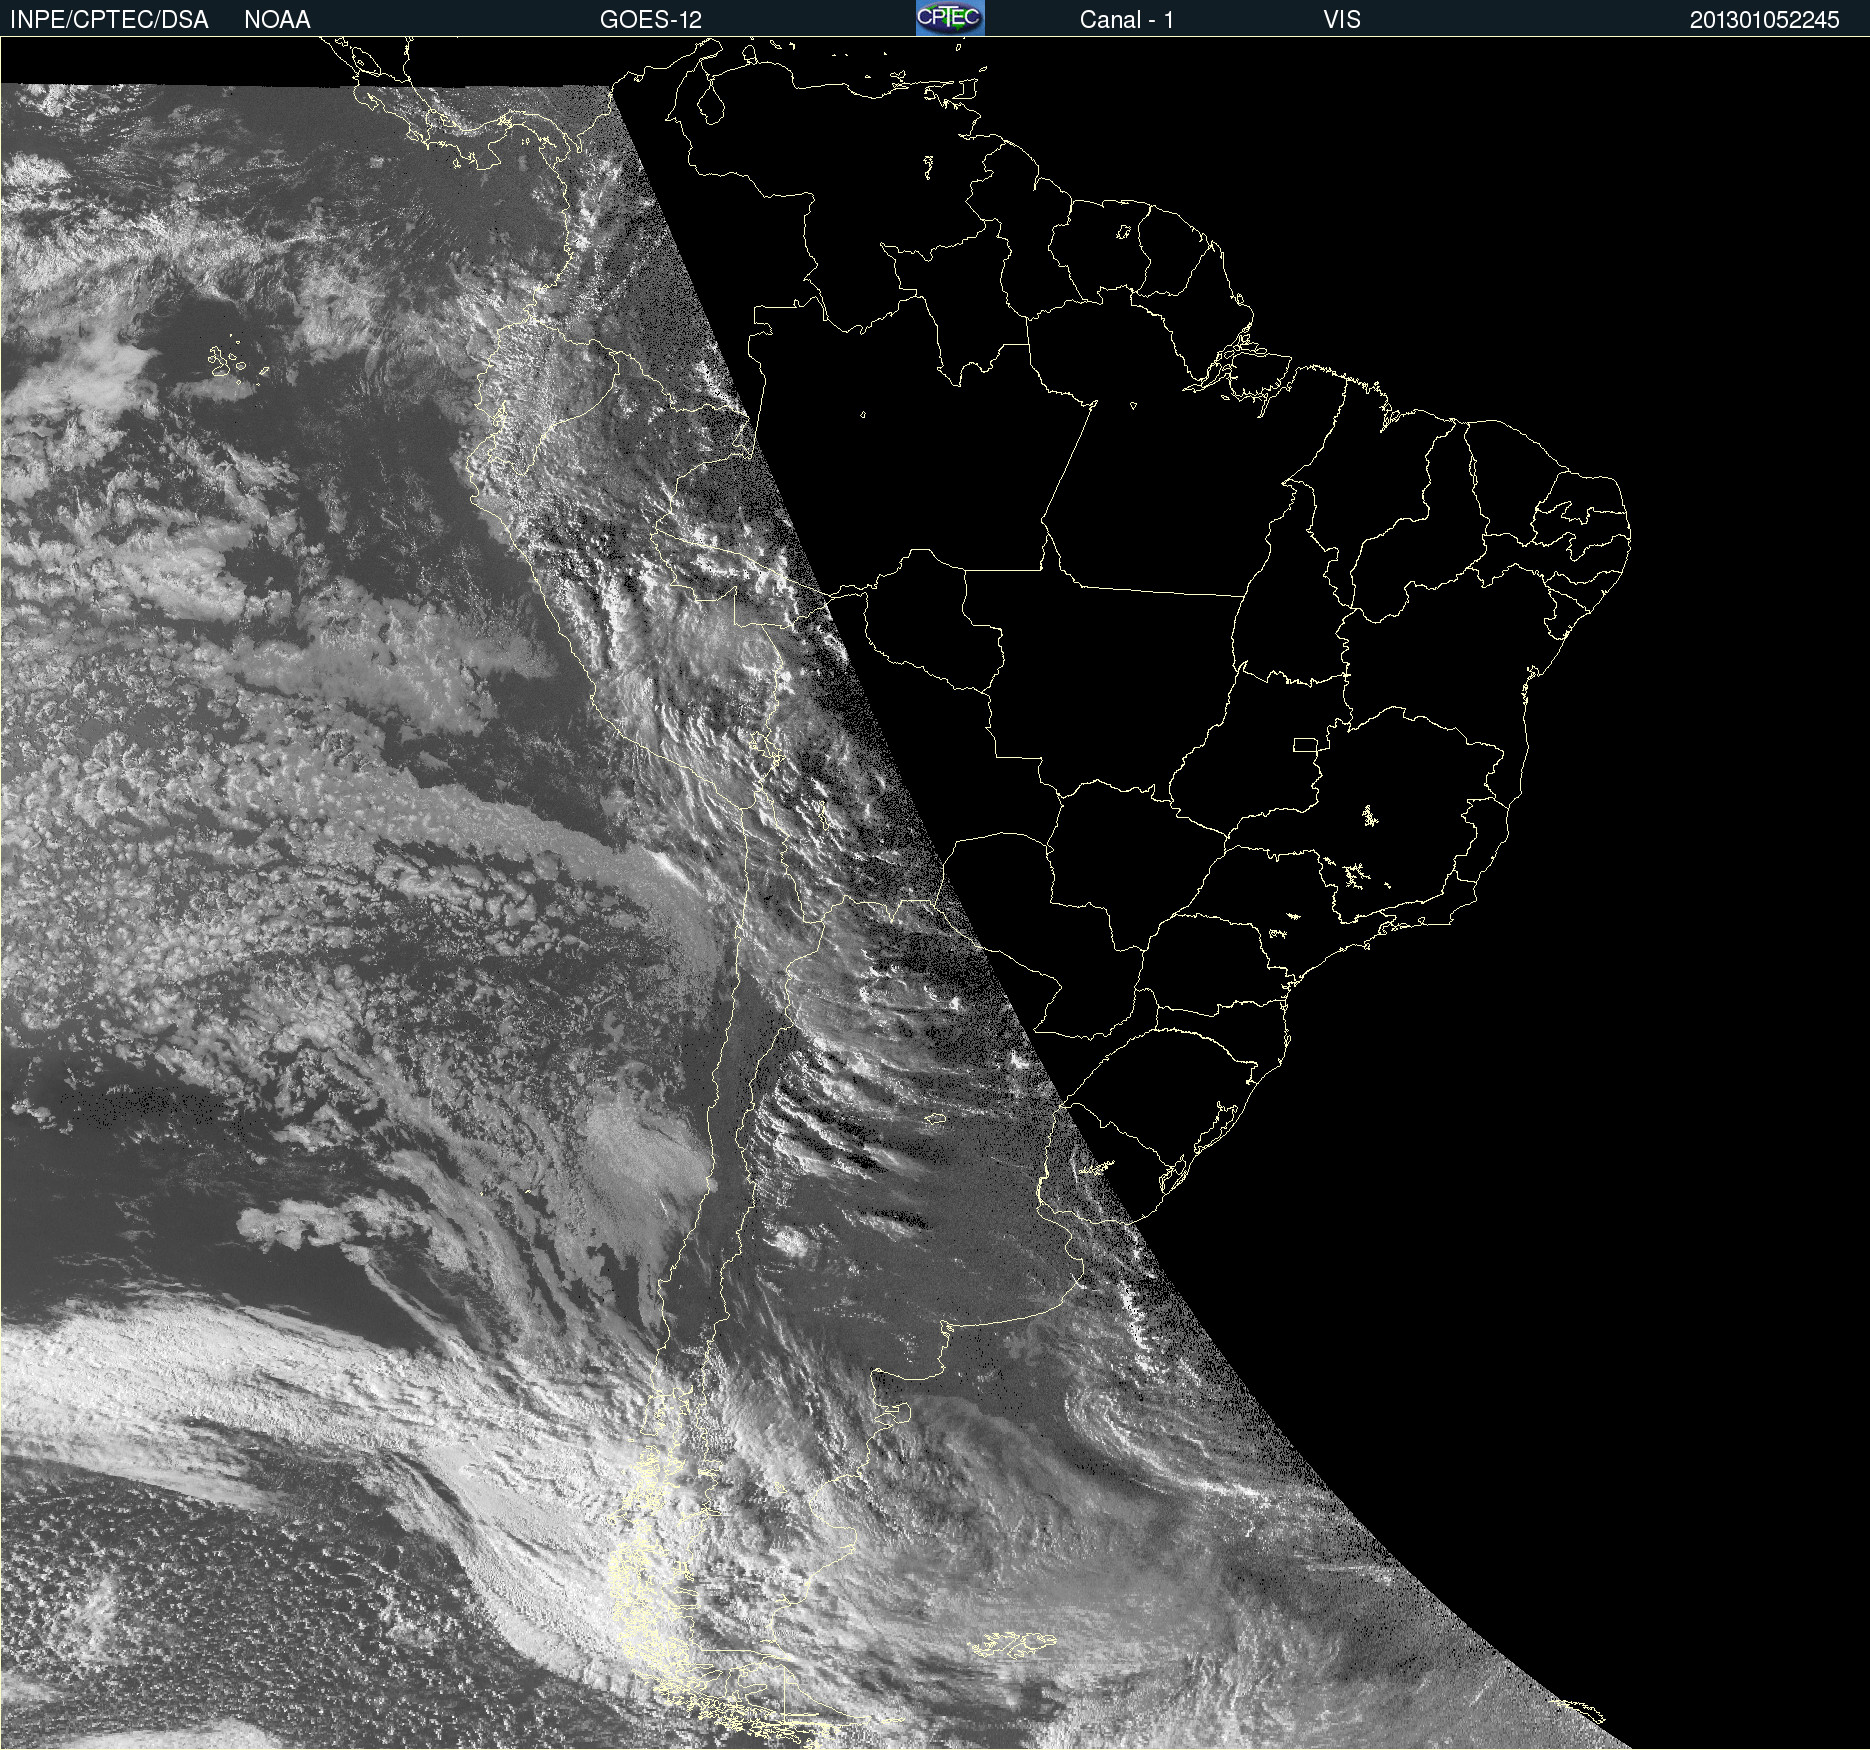Select the 201301052245 timestamp text

tap(1764, 20)
